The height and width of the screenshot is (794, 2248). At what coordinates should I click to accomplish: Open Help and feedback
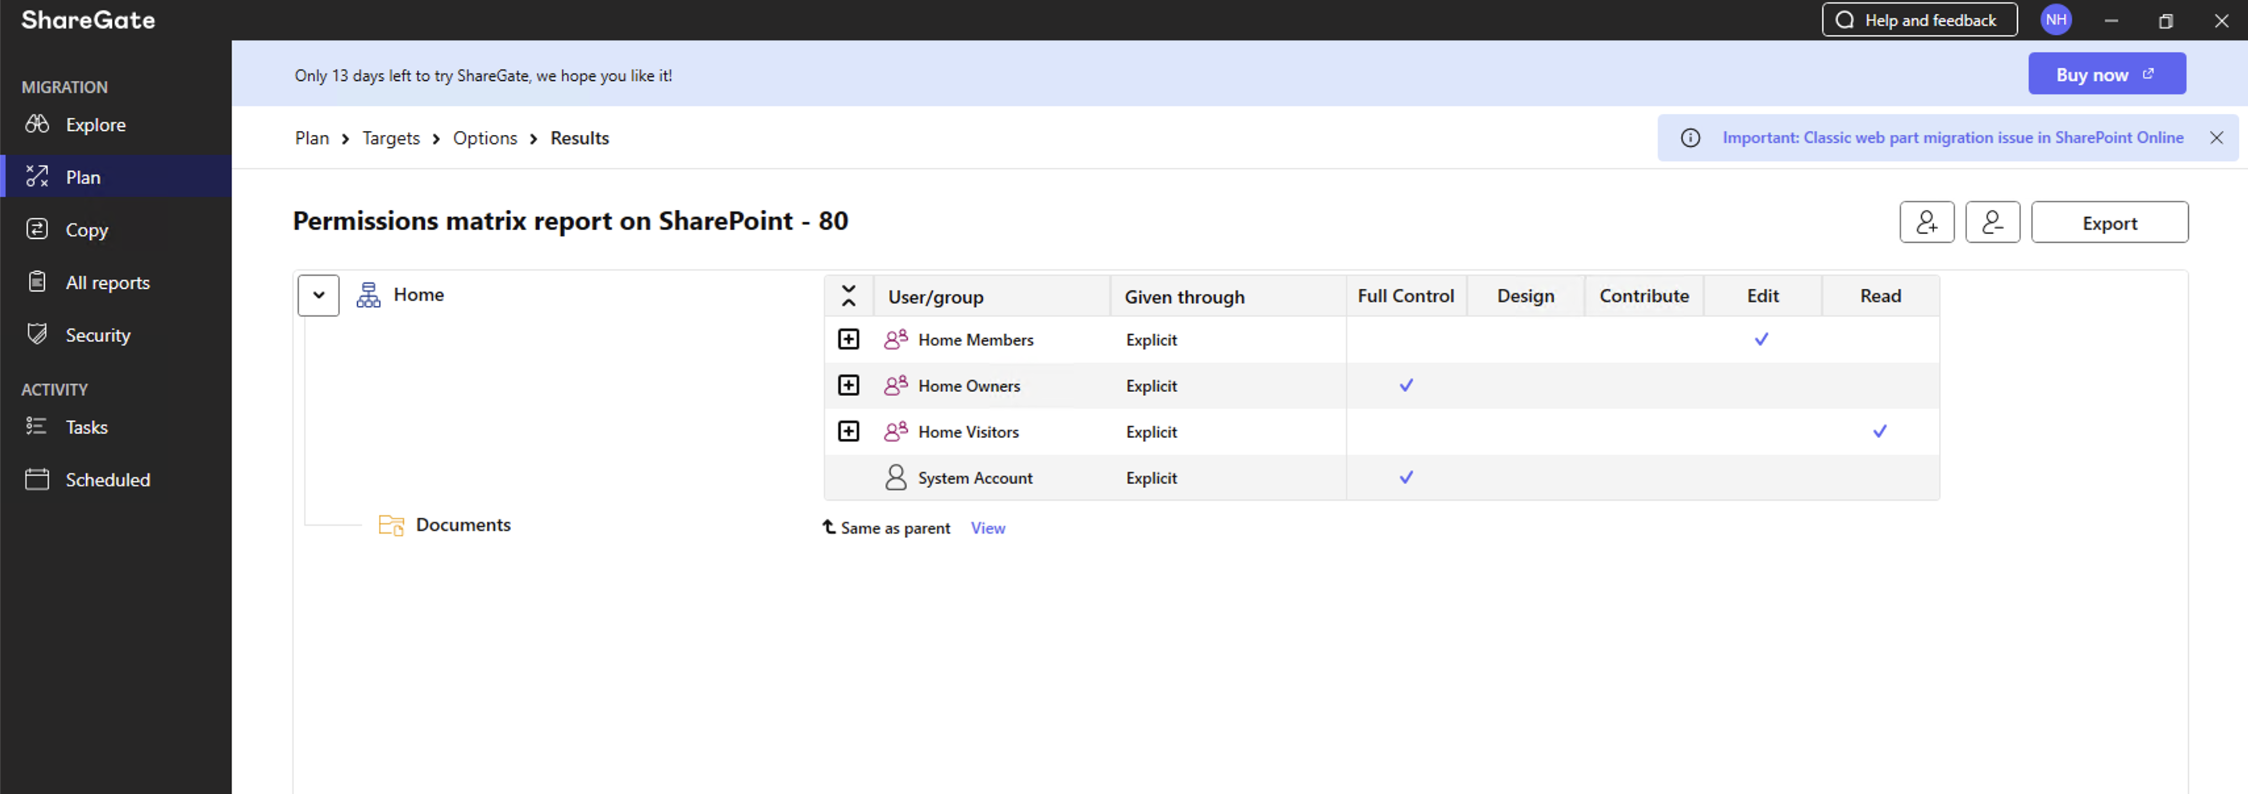(1920, 20)
